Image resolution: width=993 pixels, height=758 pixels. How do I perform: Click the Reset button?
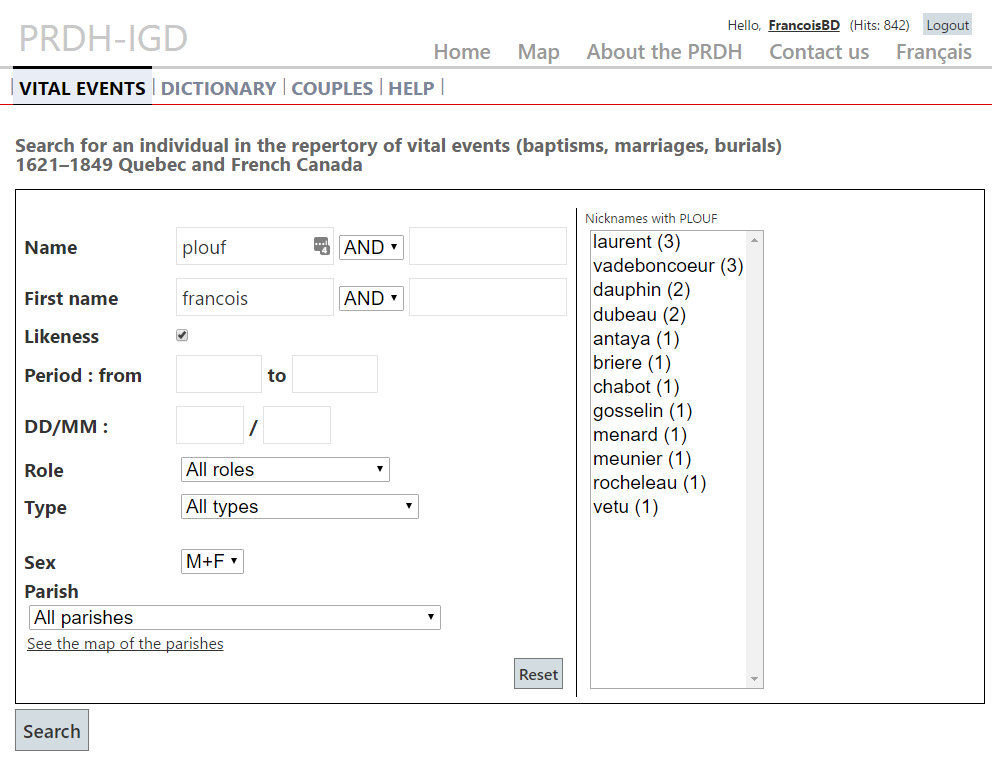tap(538, 674)
